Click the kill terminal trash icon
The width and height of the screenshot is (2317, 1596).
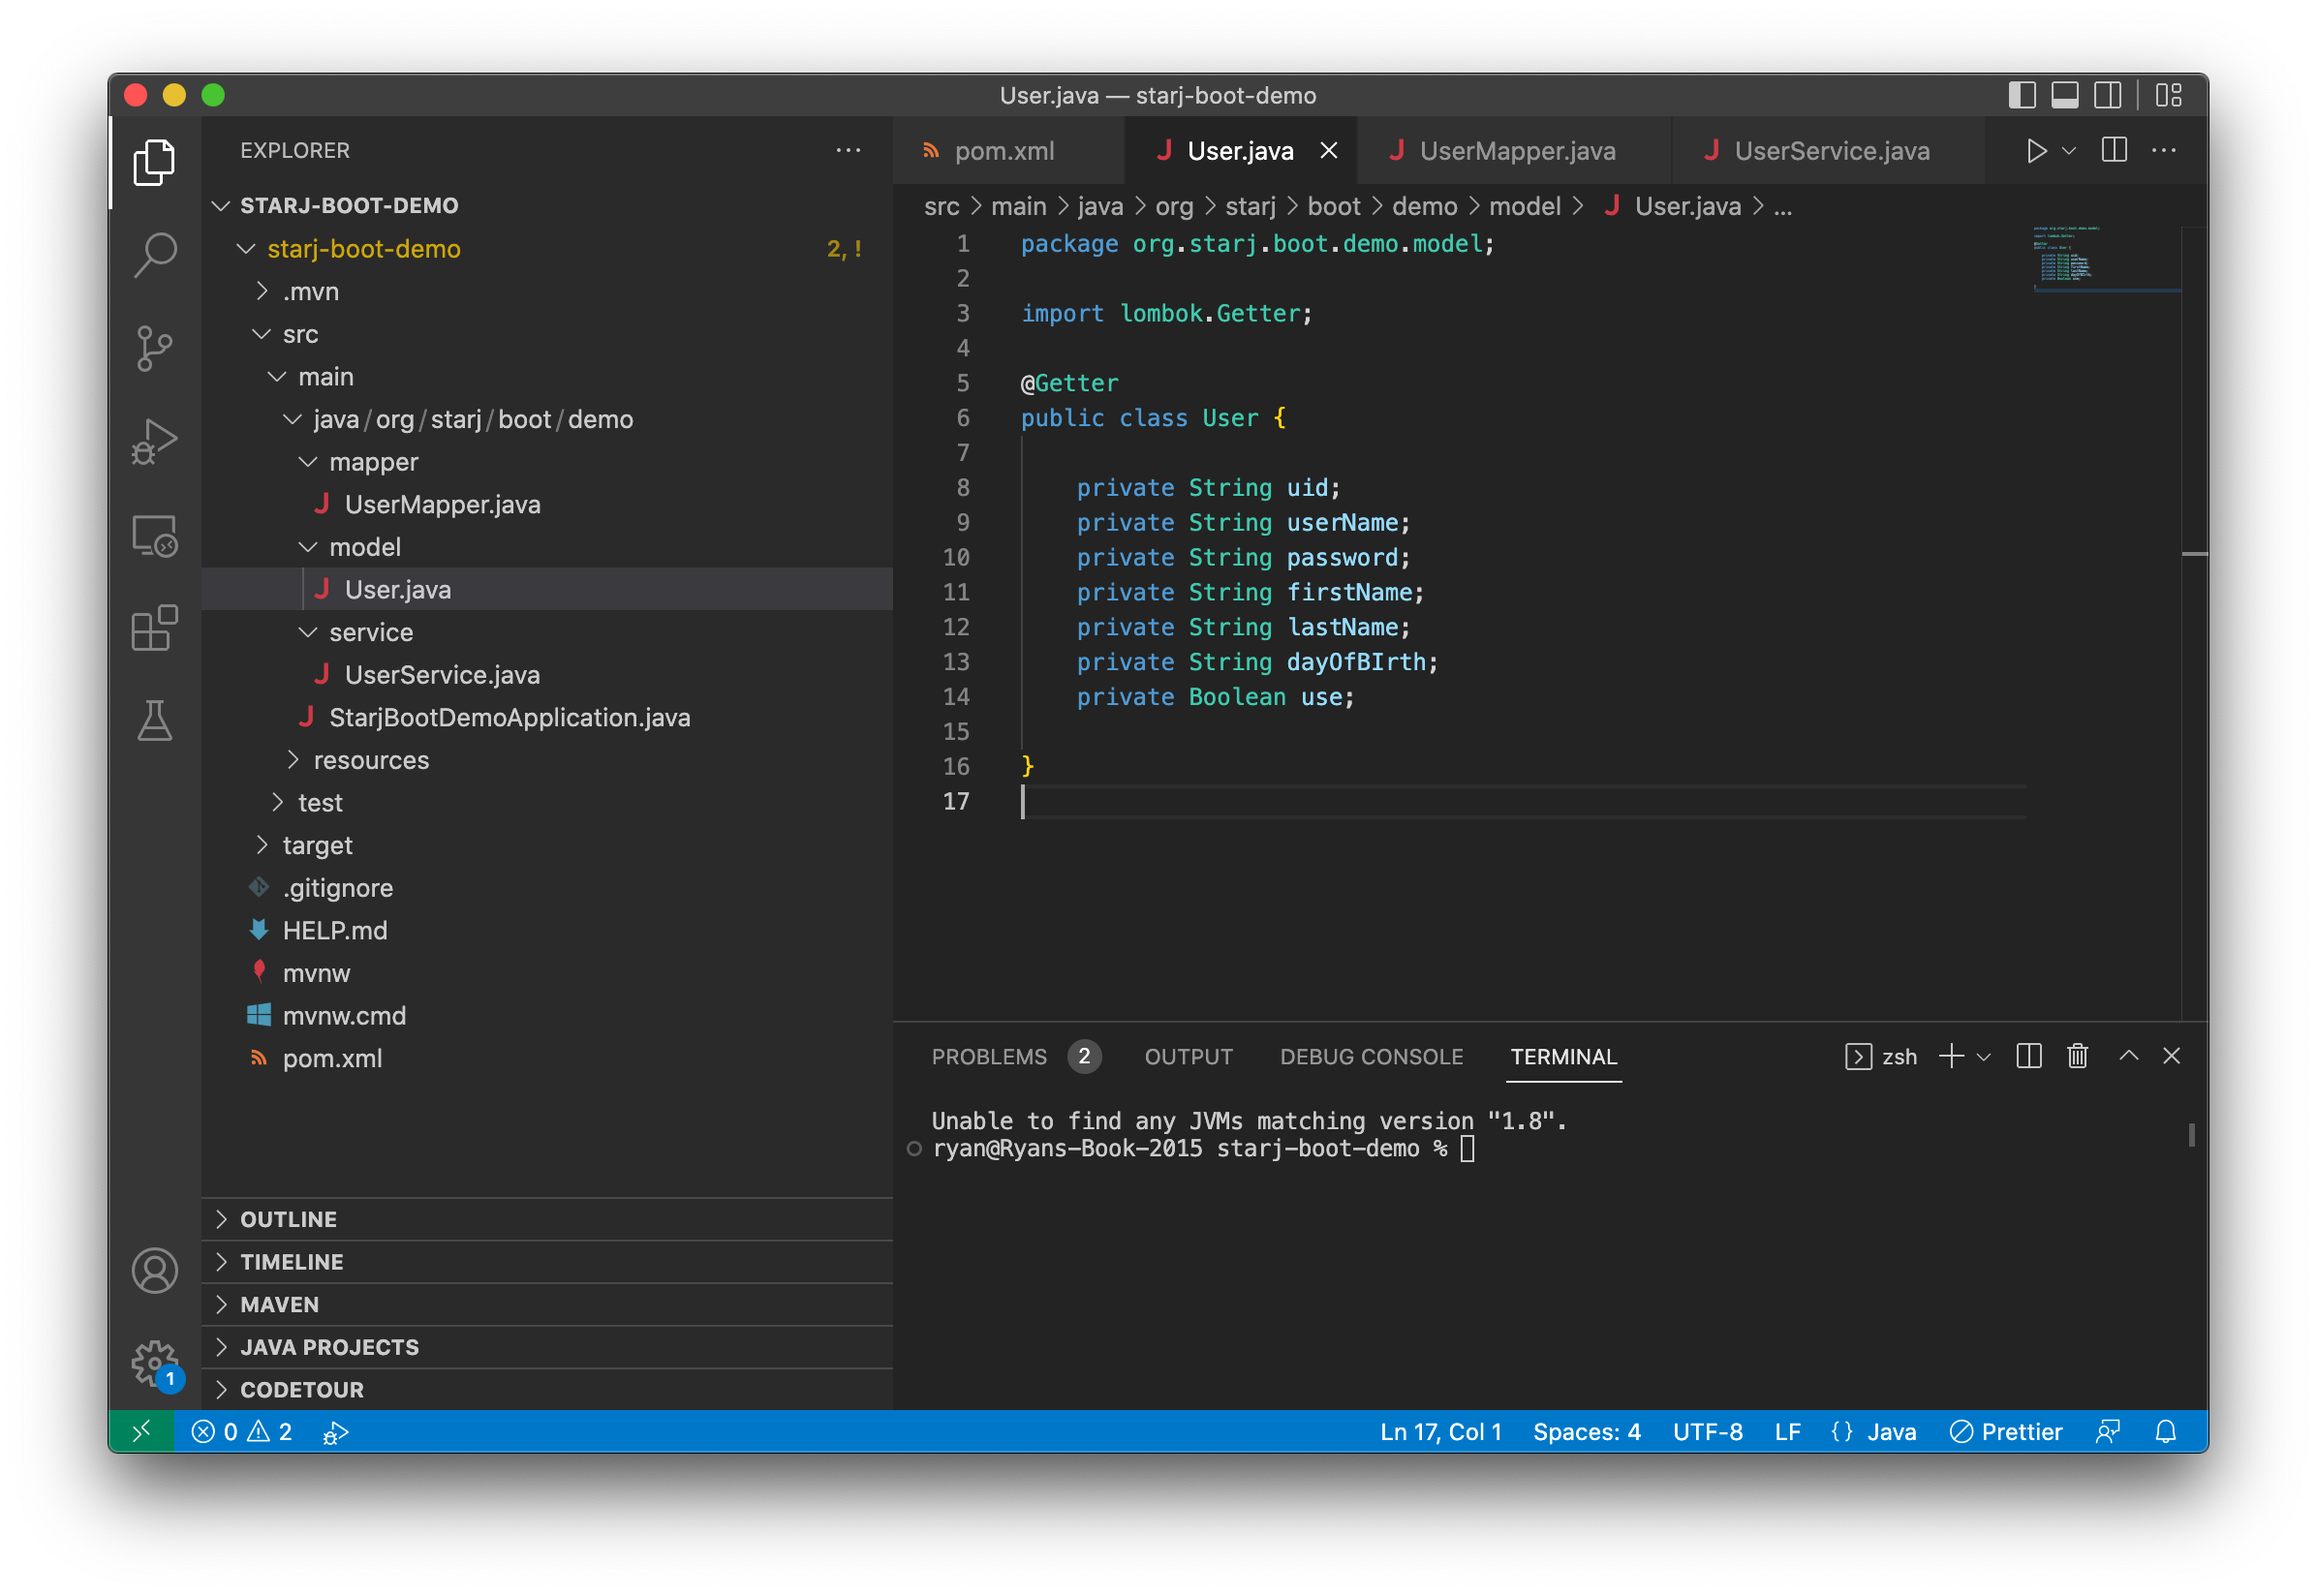click(2077, 1056)
